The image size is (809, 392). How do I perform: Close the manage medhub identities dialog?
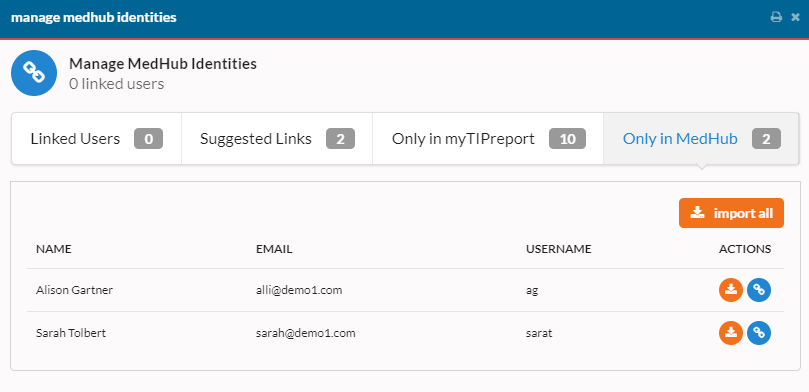(795, 18)
